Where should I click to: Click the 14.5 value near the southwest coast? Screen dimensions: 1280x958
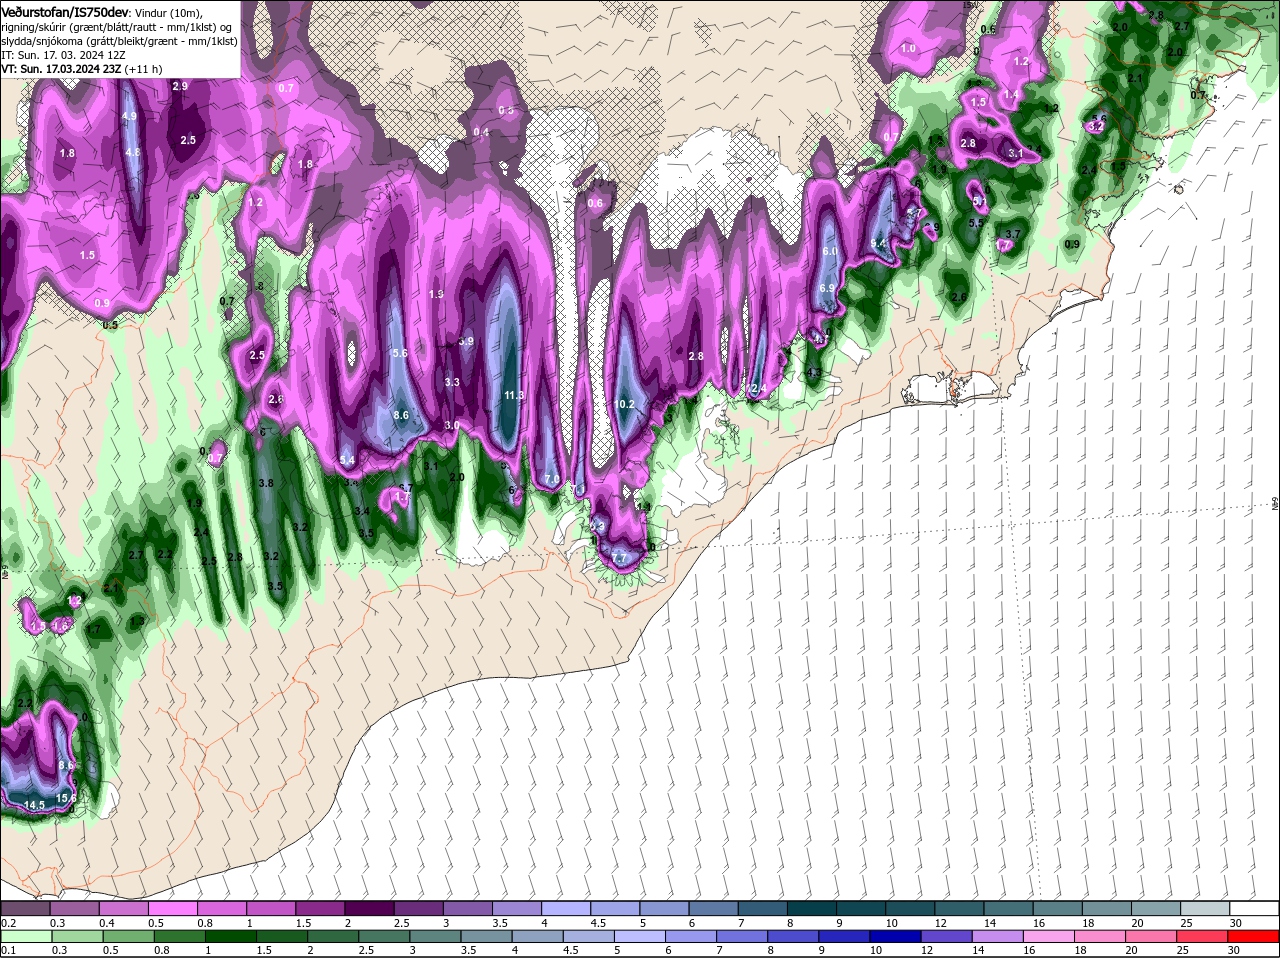click(x=34, y=805)
